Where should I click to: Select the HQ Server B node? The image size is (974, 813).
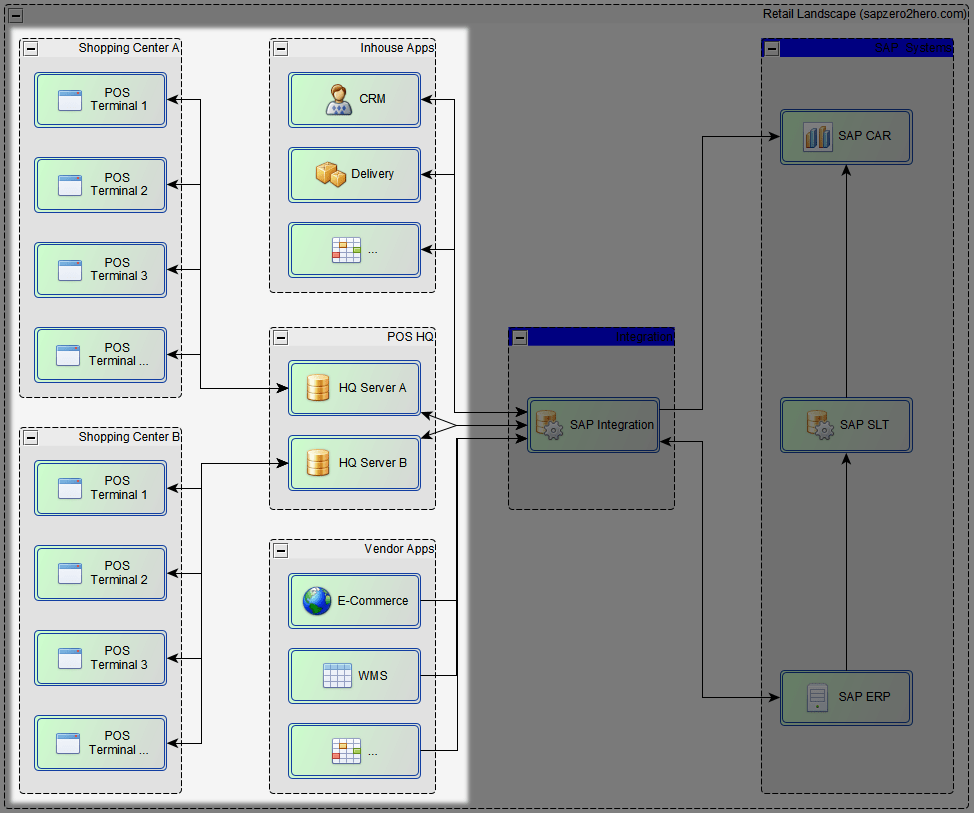[354, 463]
